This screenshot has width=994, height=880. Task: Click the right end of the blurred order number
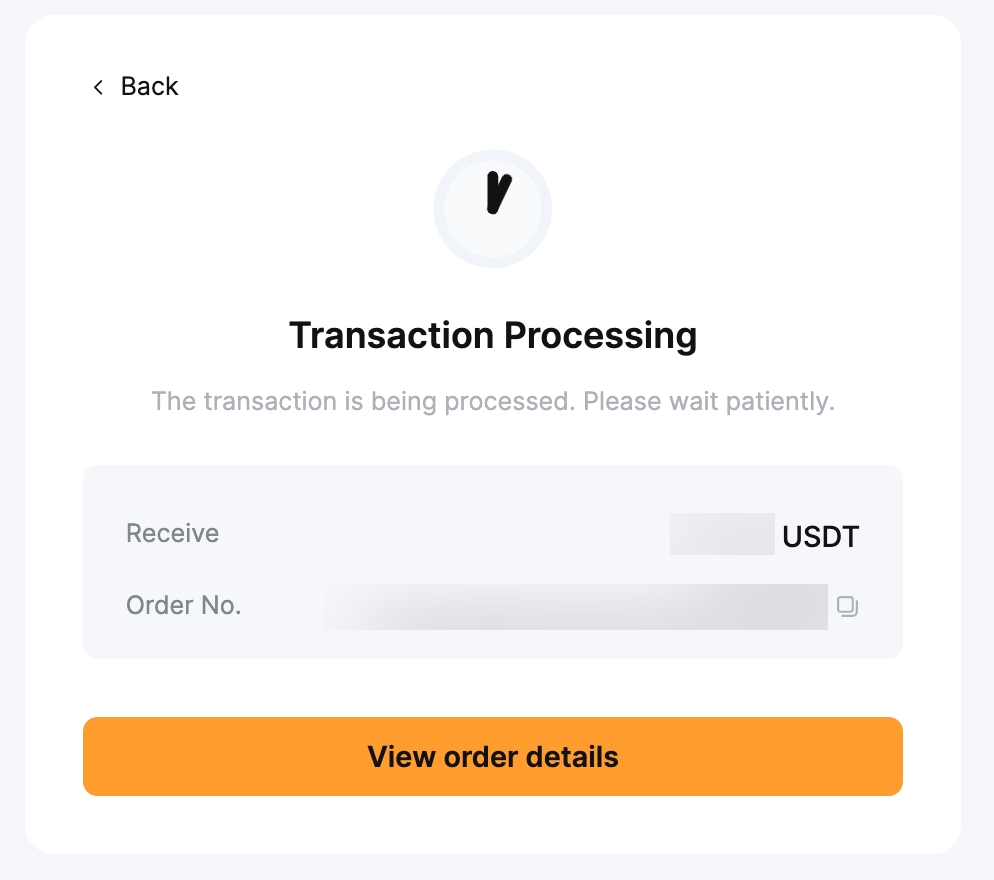coord(800,606)
